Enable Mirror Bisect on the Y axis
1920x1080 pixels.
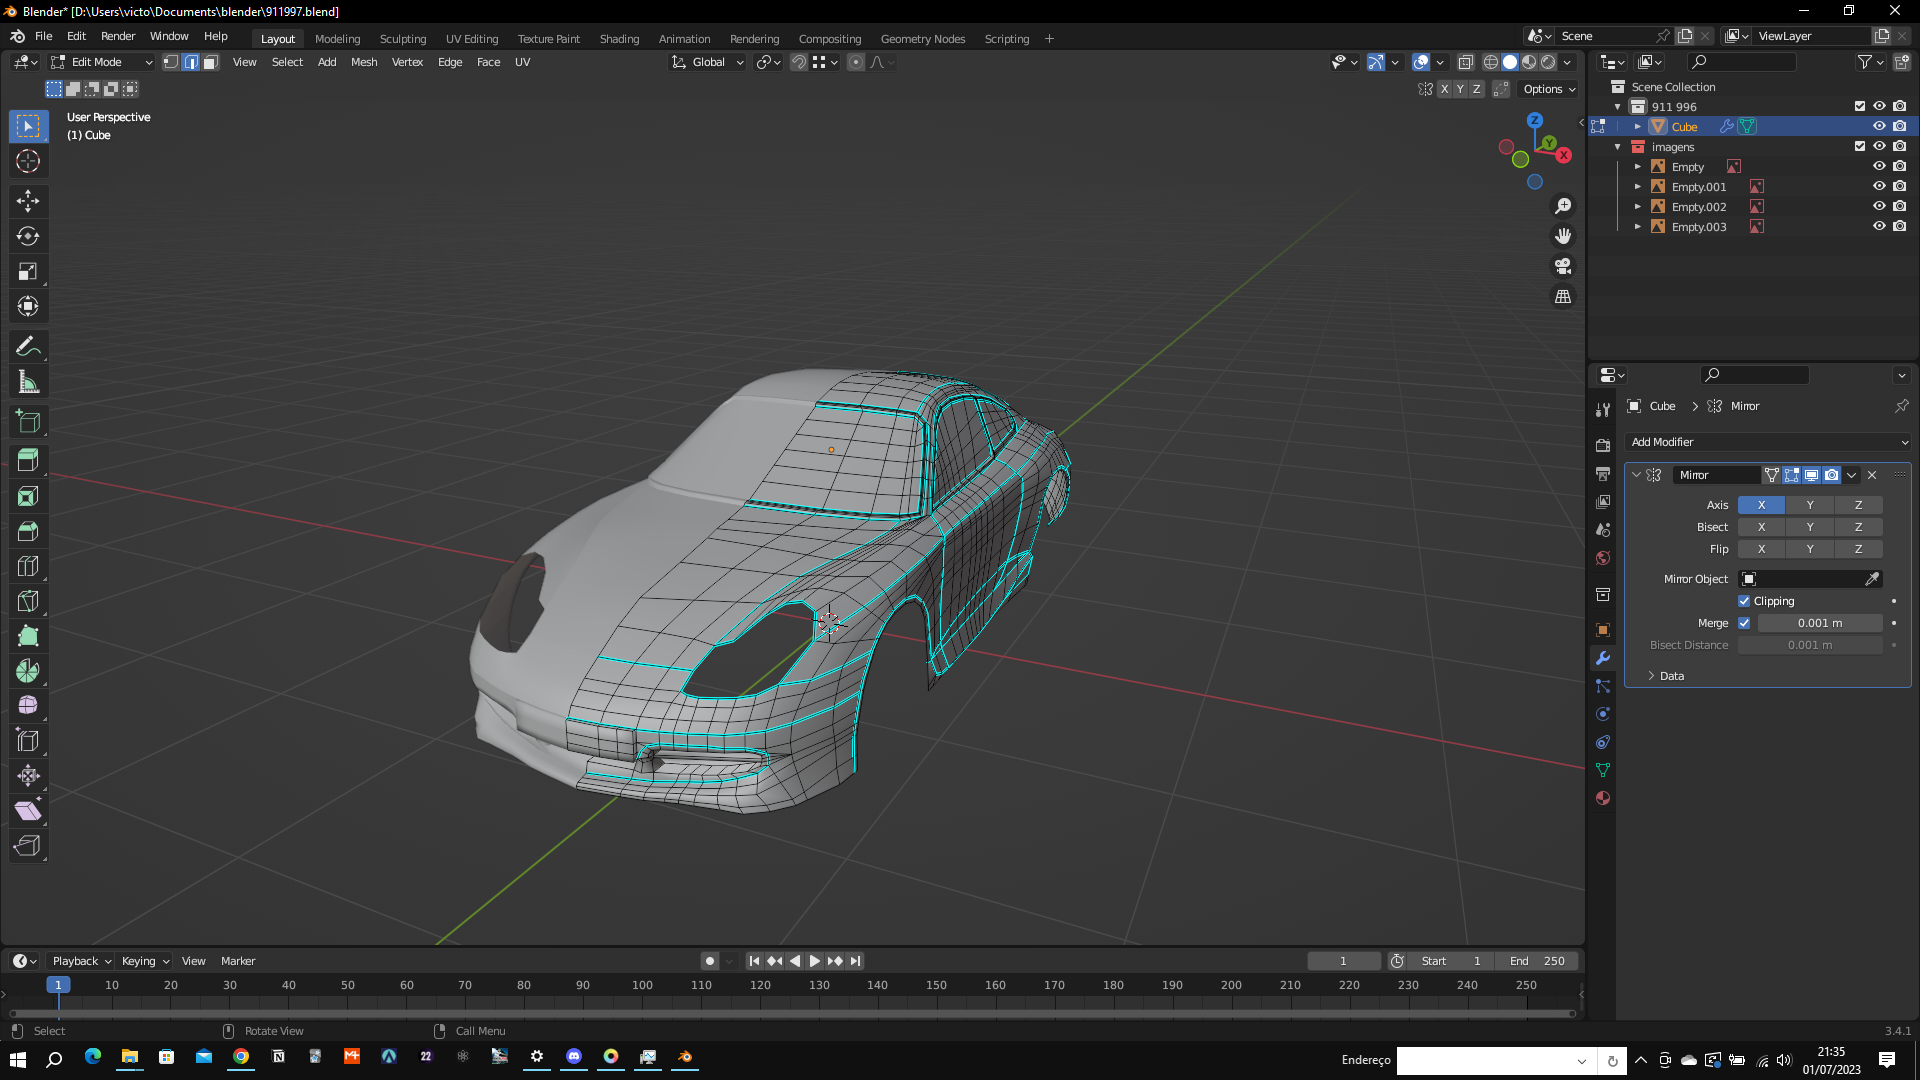point(1809,527)
